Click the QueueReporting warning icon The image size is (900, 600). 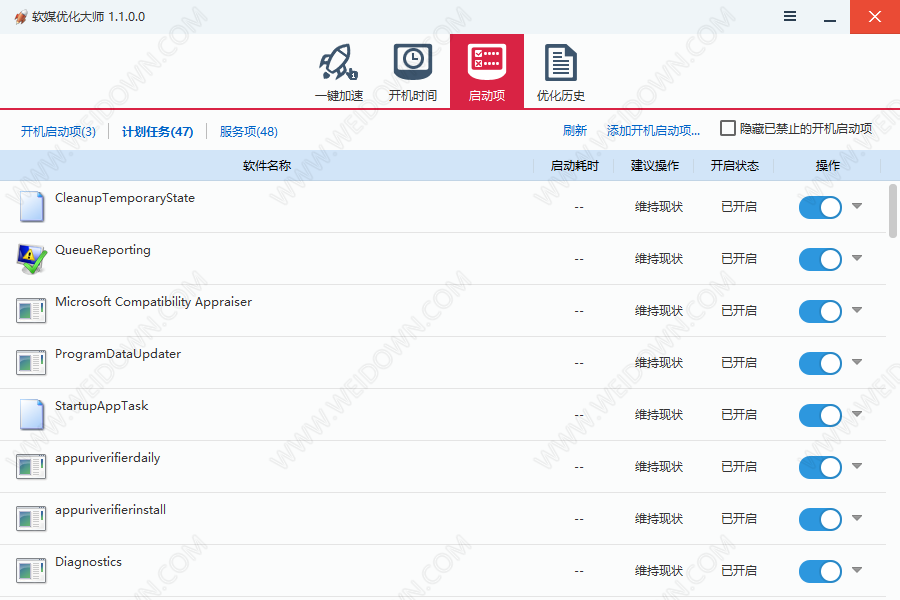32,259
